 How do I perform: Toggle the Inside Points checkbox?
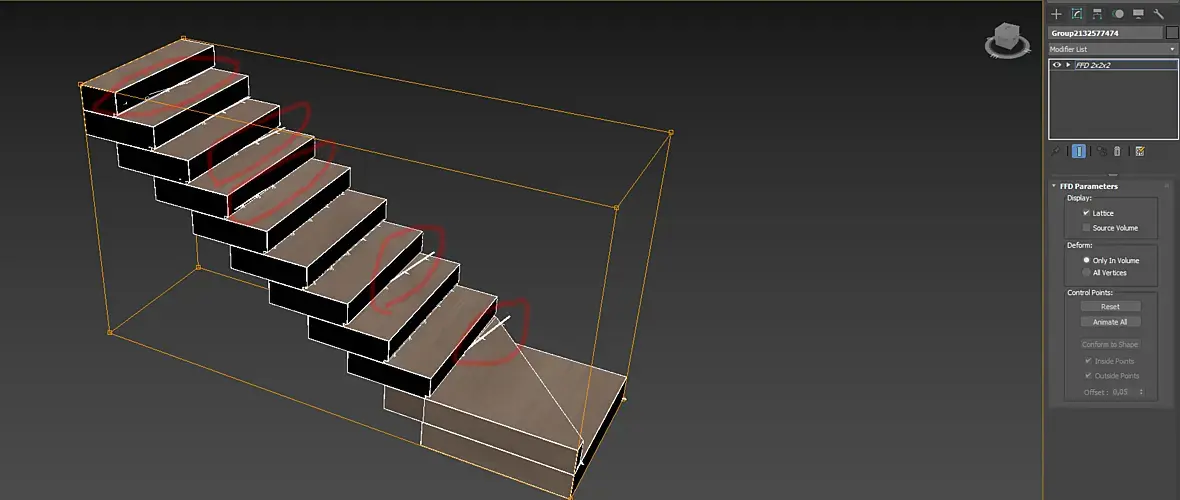click(1088, 361)
